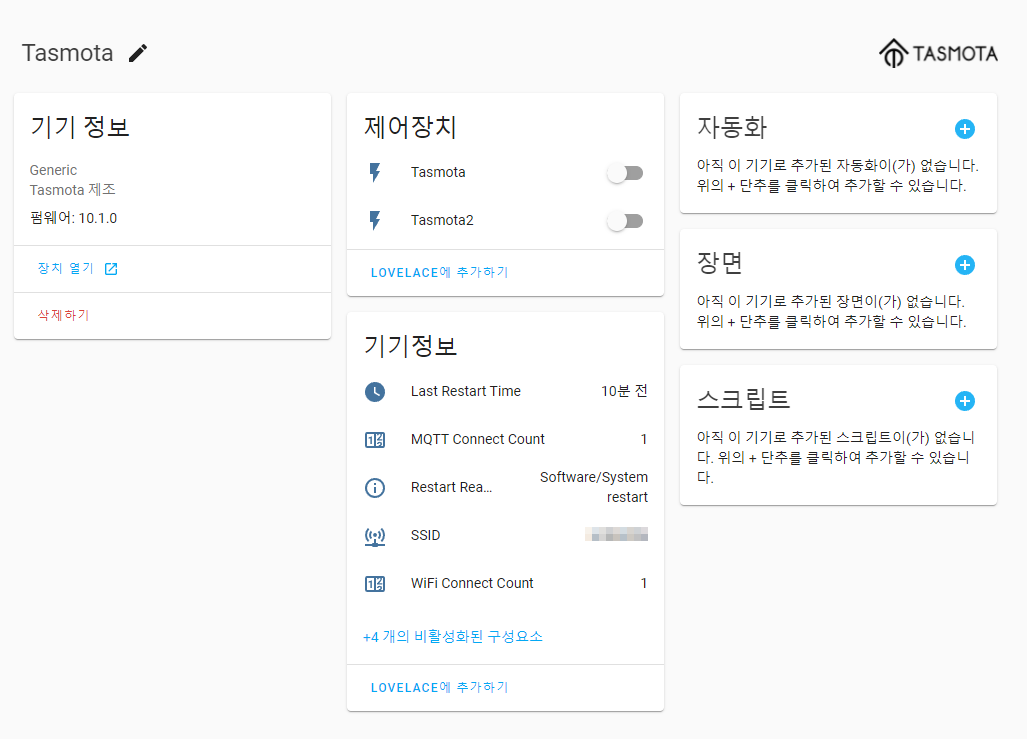Click the MQTT Connect Count value 1

pos(644,440)
